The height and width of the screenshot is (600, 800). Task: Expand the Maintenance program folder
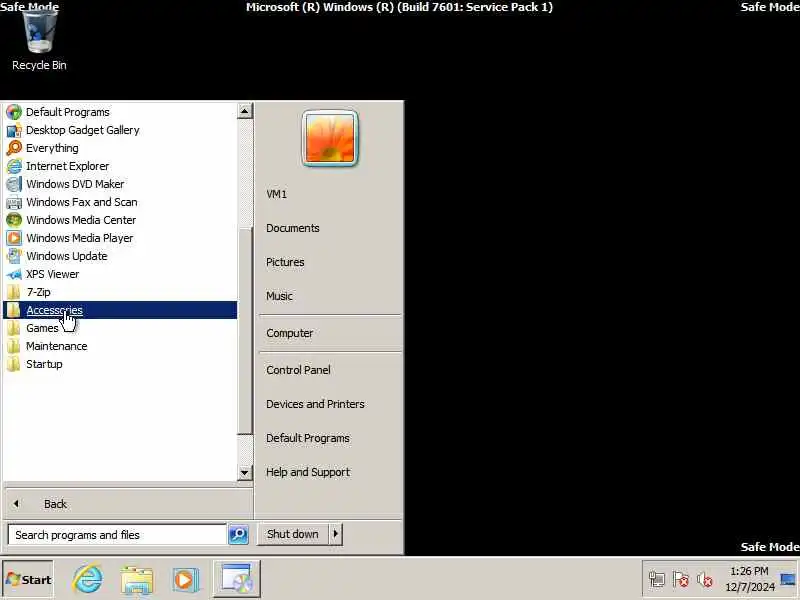(120, 346)
